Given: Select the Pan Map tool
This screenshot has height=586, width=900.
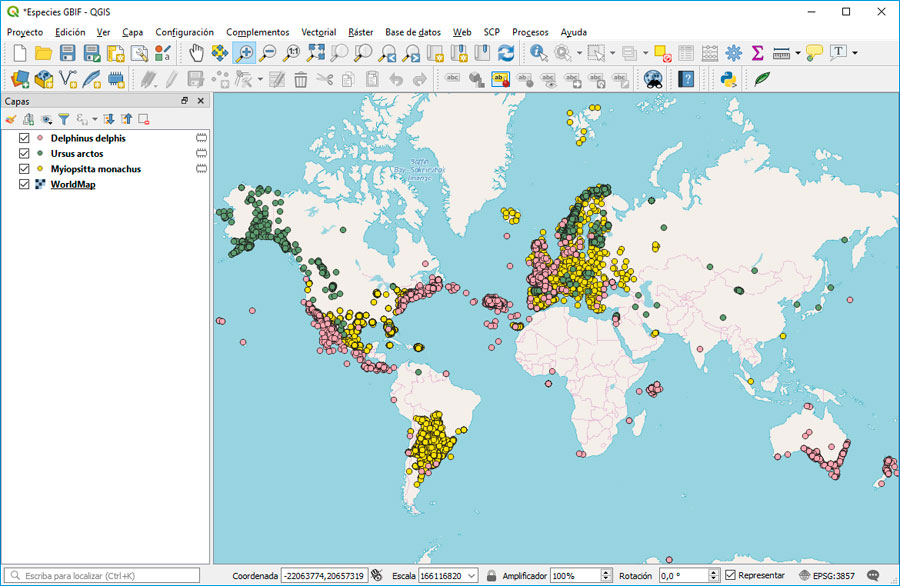Looking at the screenshot, I should (x=196, y=51).
